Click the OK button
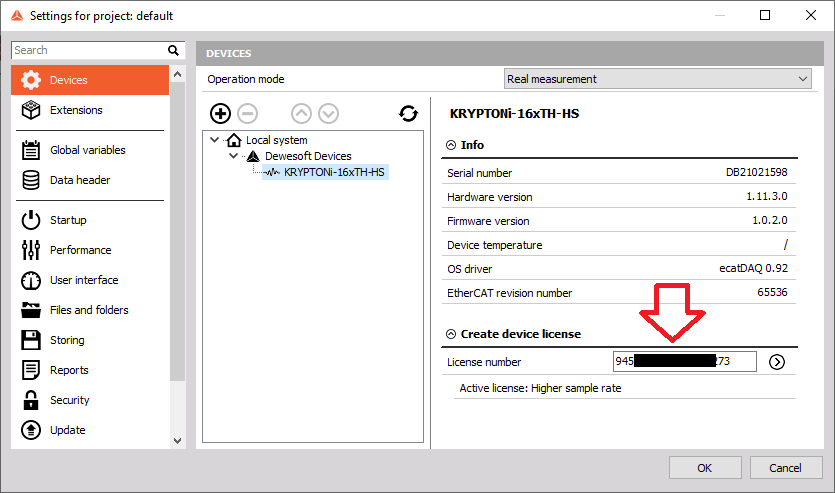835x493 pixels. coord(705,467)
